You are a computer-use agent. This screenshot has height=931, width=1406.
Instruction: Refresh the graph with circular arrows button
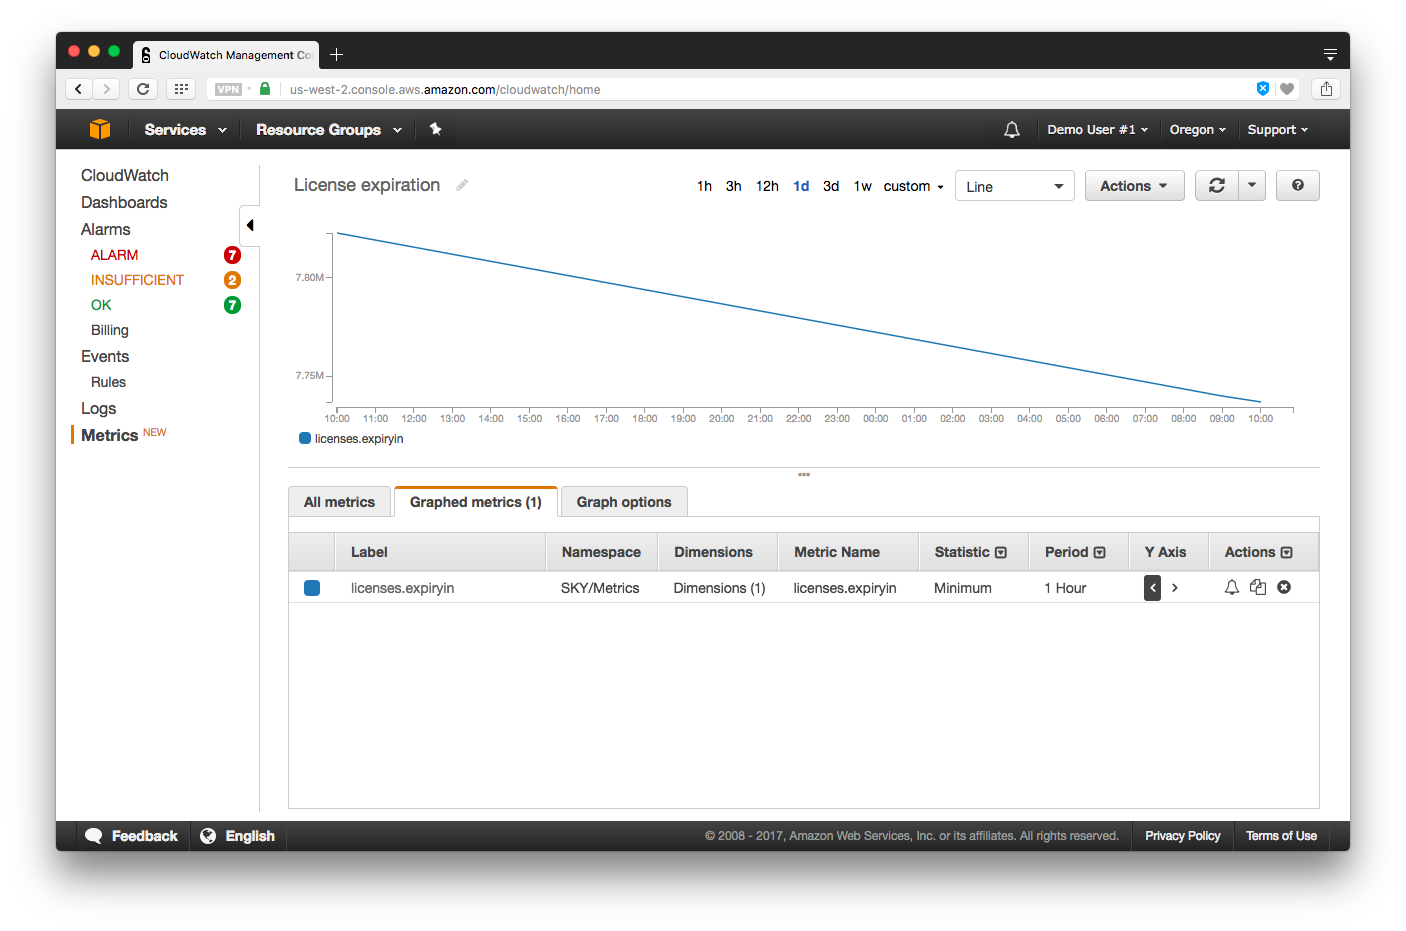click(1217, 186)
